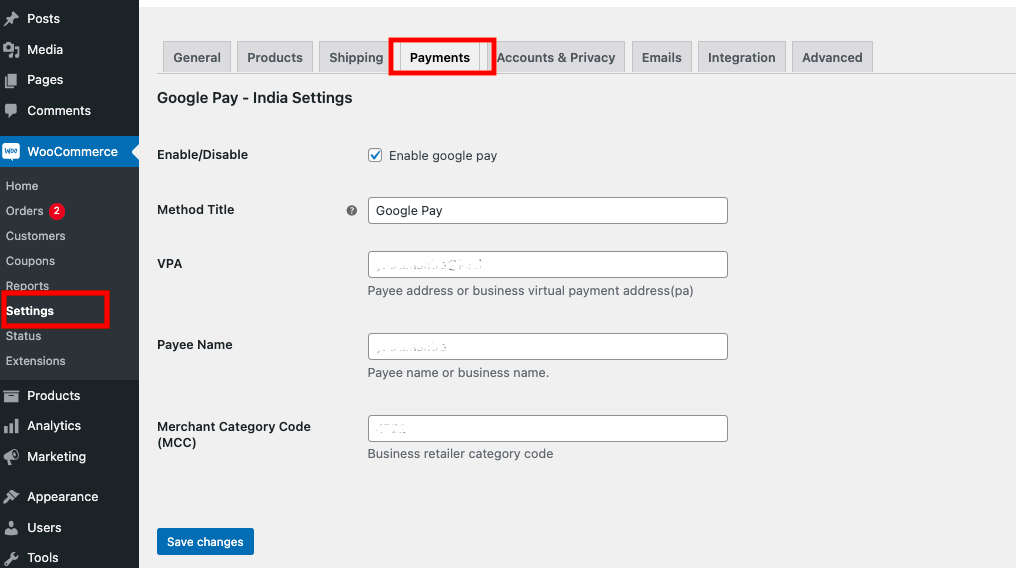Screen dimensions: 1016x568
Task: Click the VPA input field
Action: coord(548,264)
